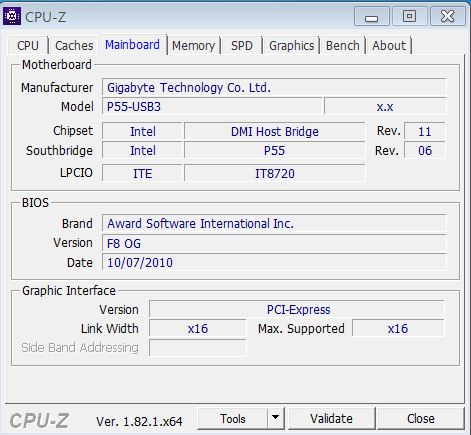Click Chipset vendor Intel field
This screenshot has height=435, width=471.
click(x=142, y=131)
